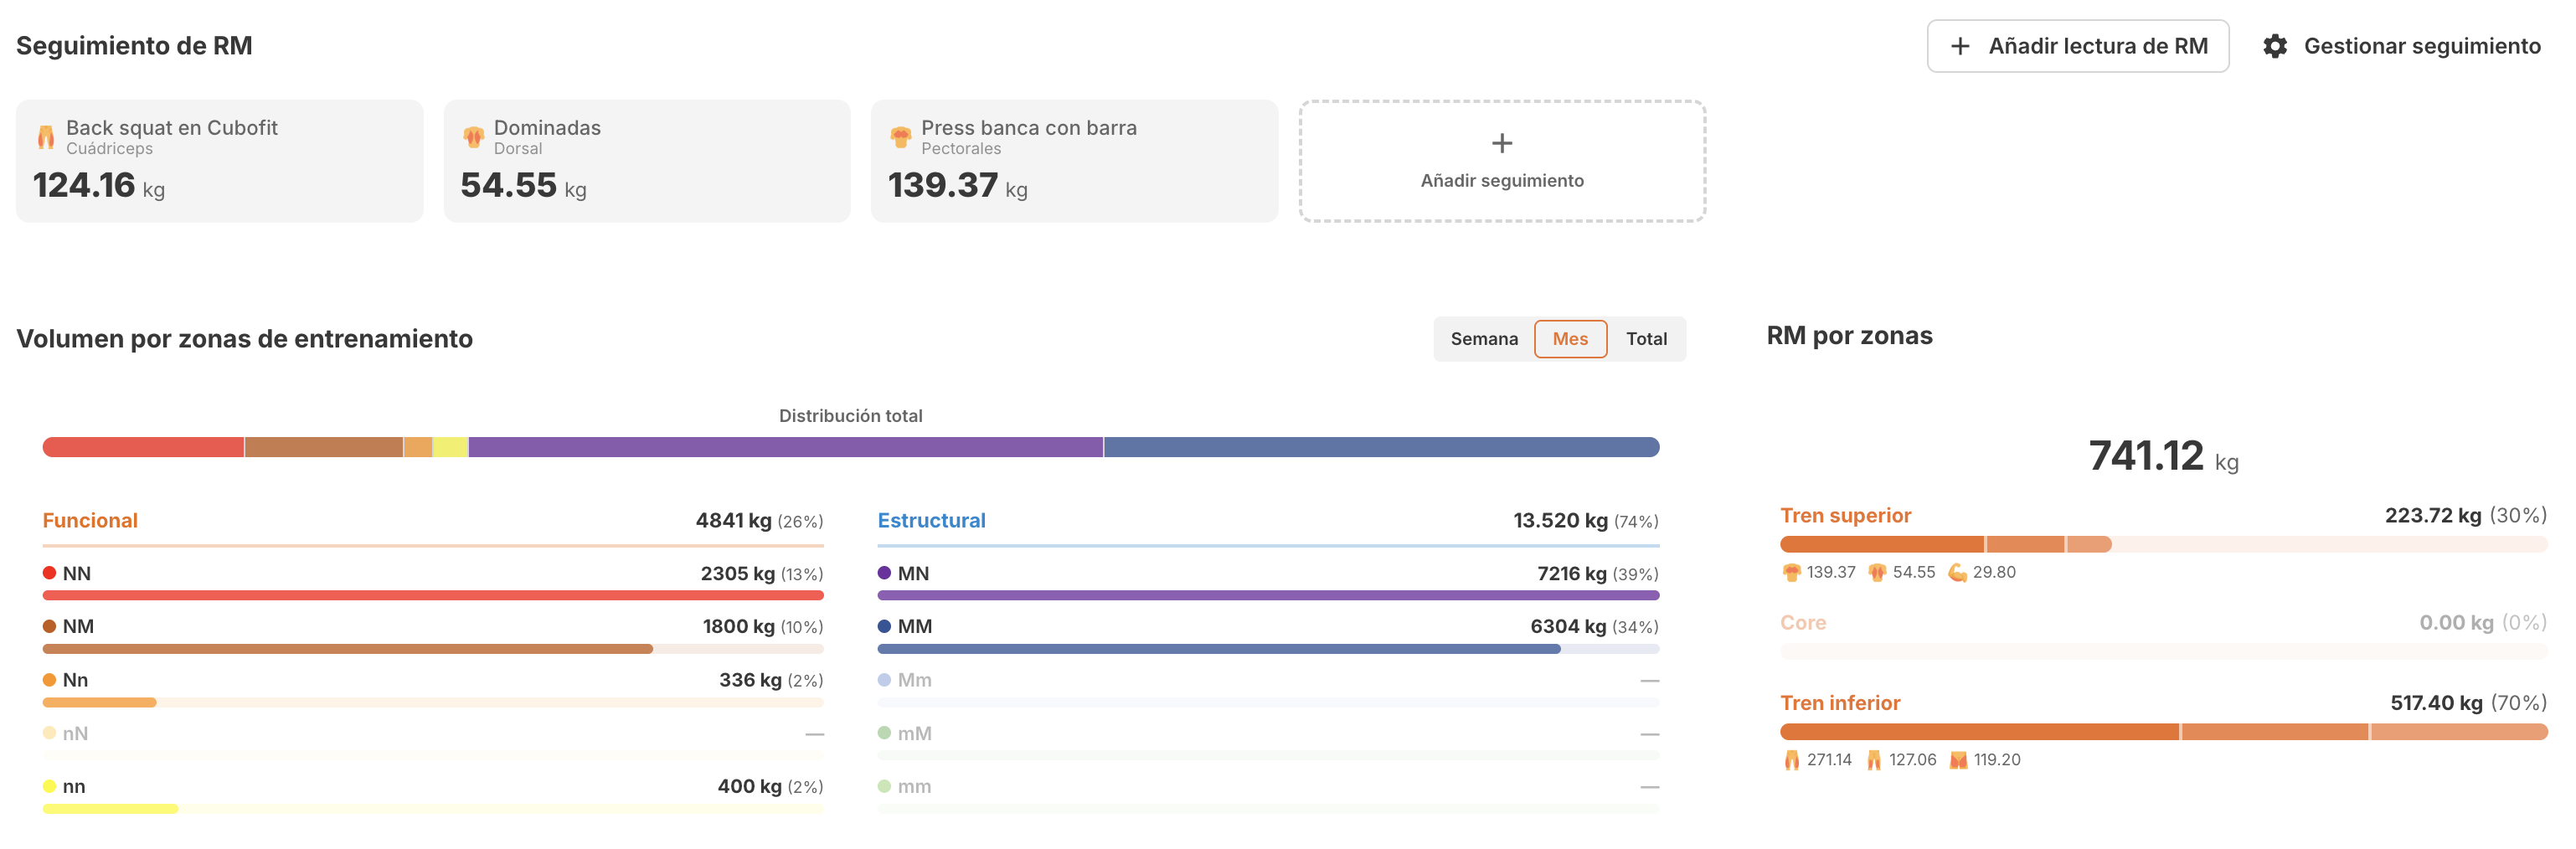Open the Añadir lectura de RM button

point(2077,46)
